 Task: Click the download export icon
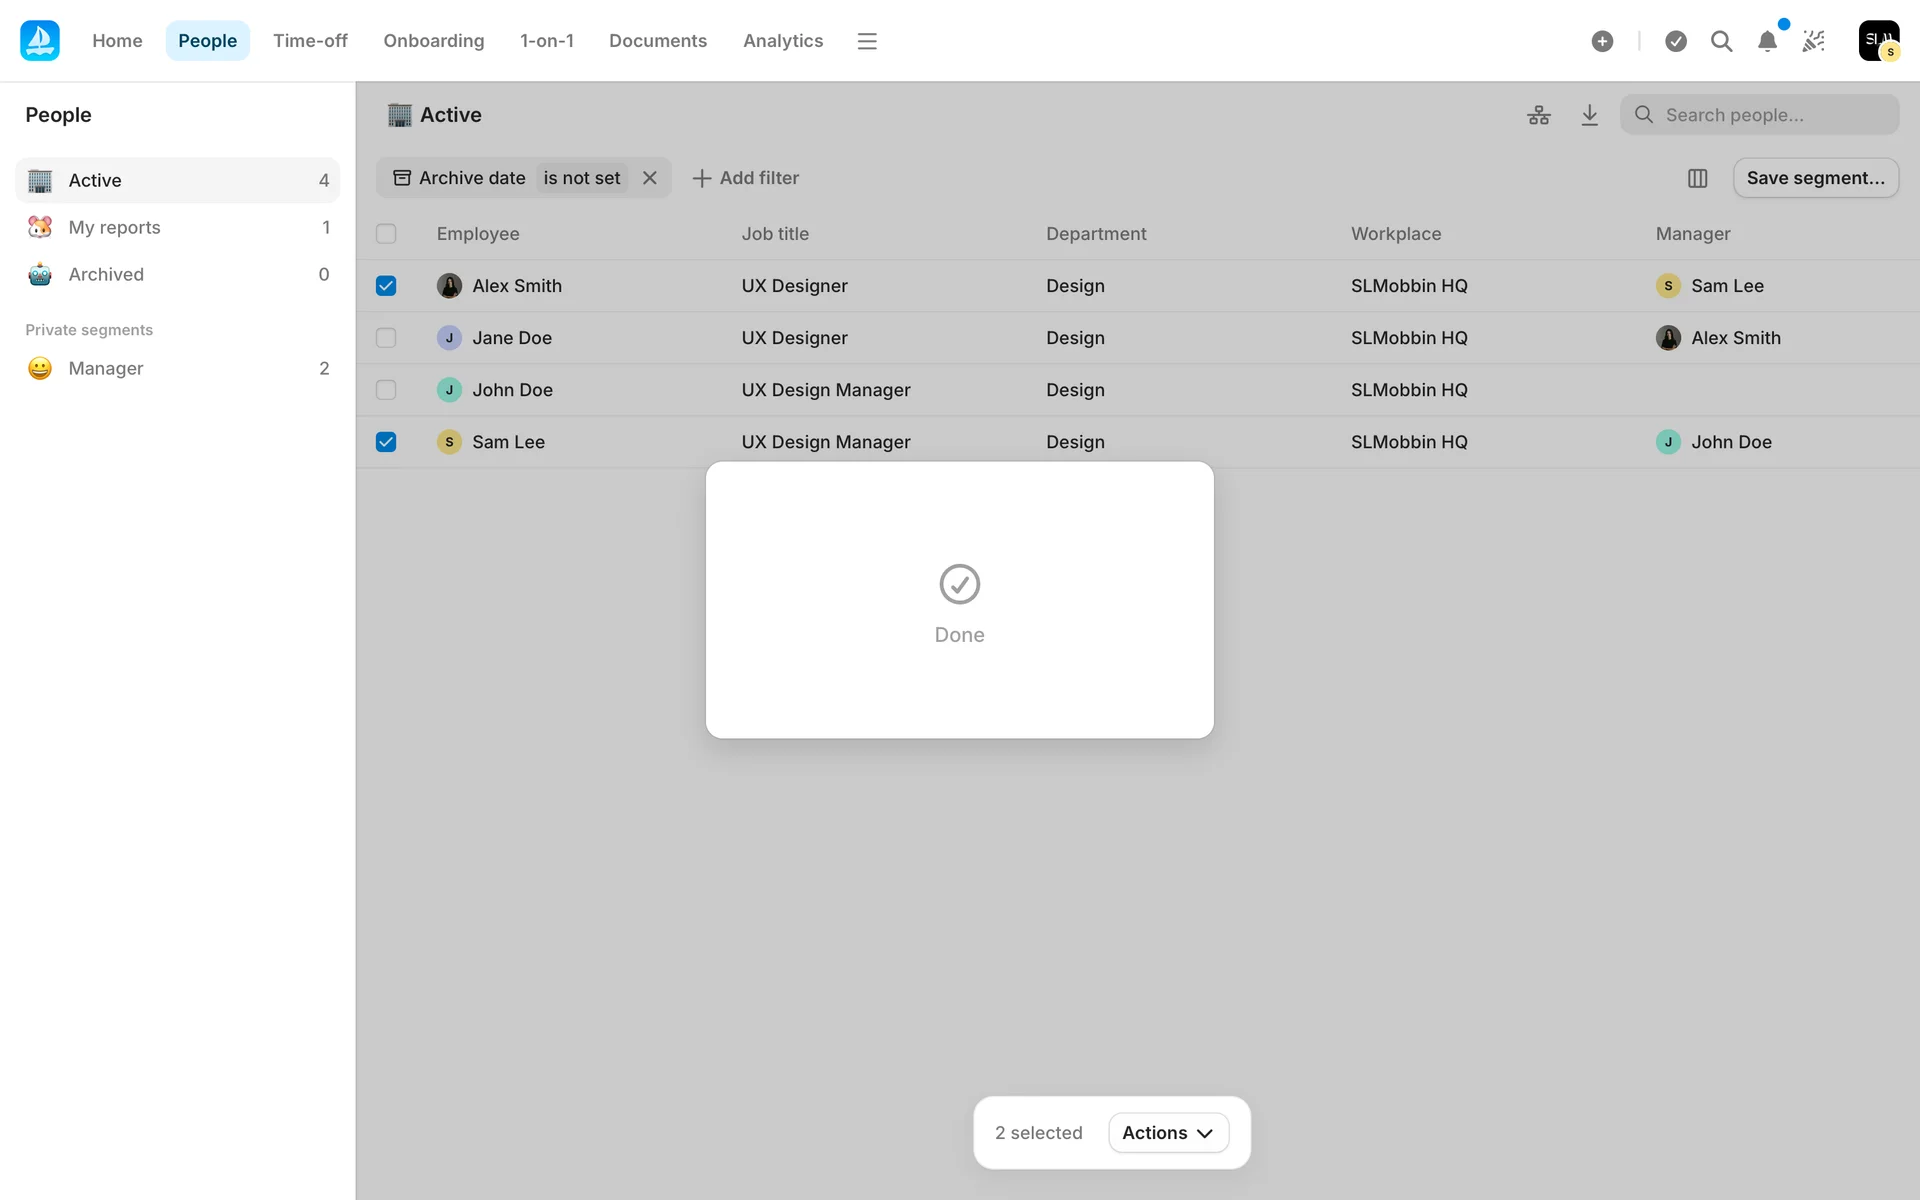(1589, 115)
